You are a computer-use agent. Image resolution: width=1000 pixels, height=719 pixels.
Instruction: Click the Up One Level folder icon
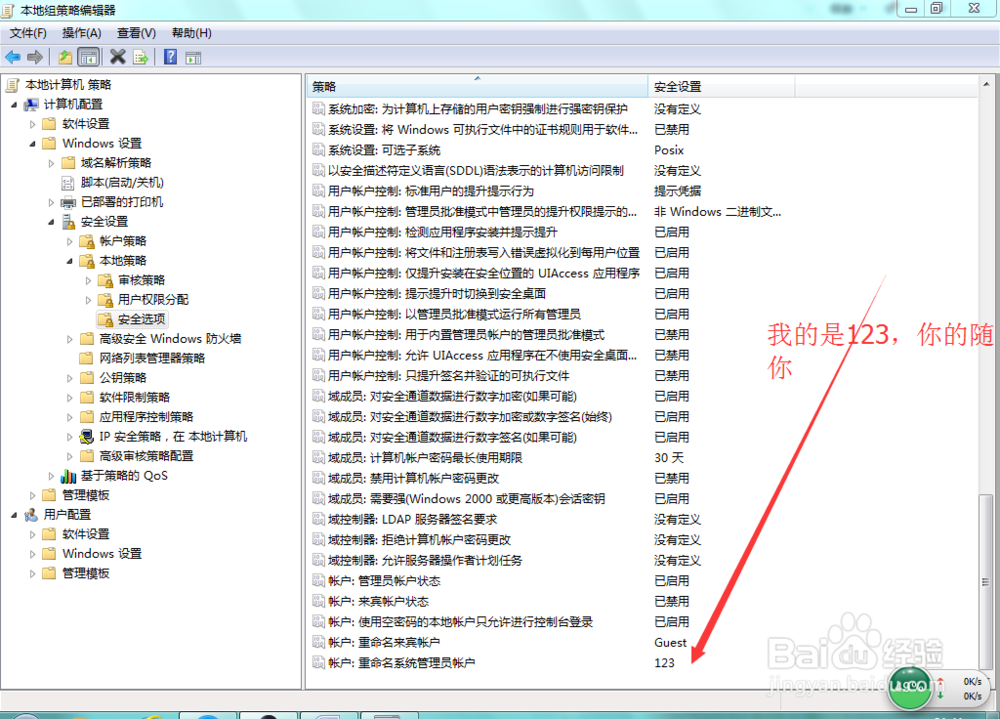tap(64, 57)
